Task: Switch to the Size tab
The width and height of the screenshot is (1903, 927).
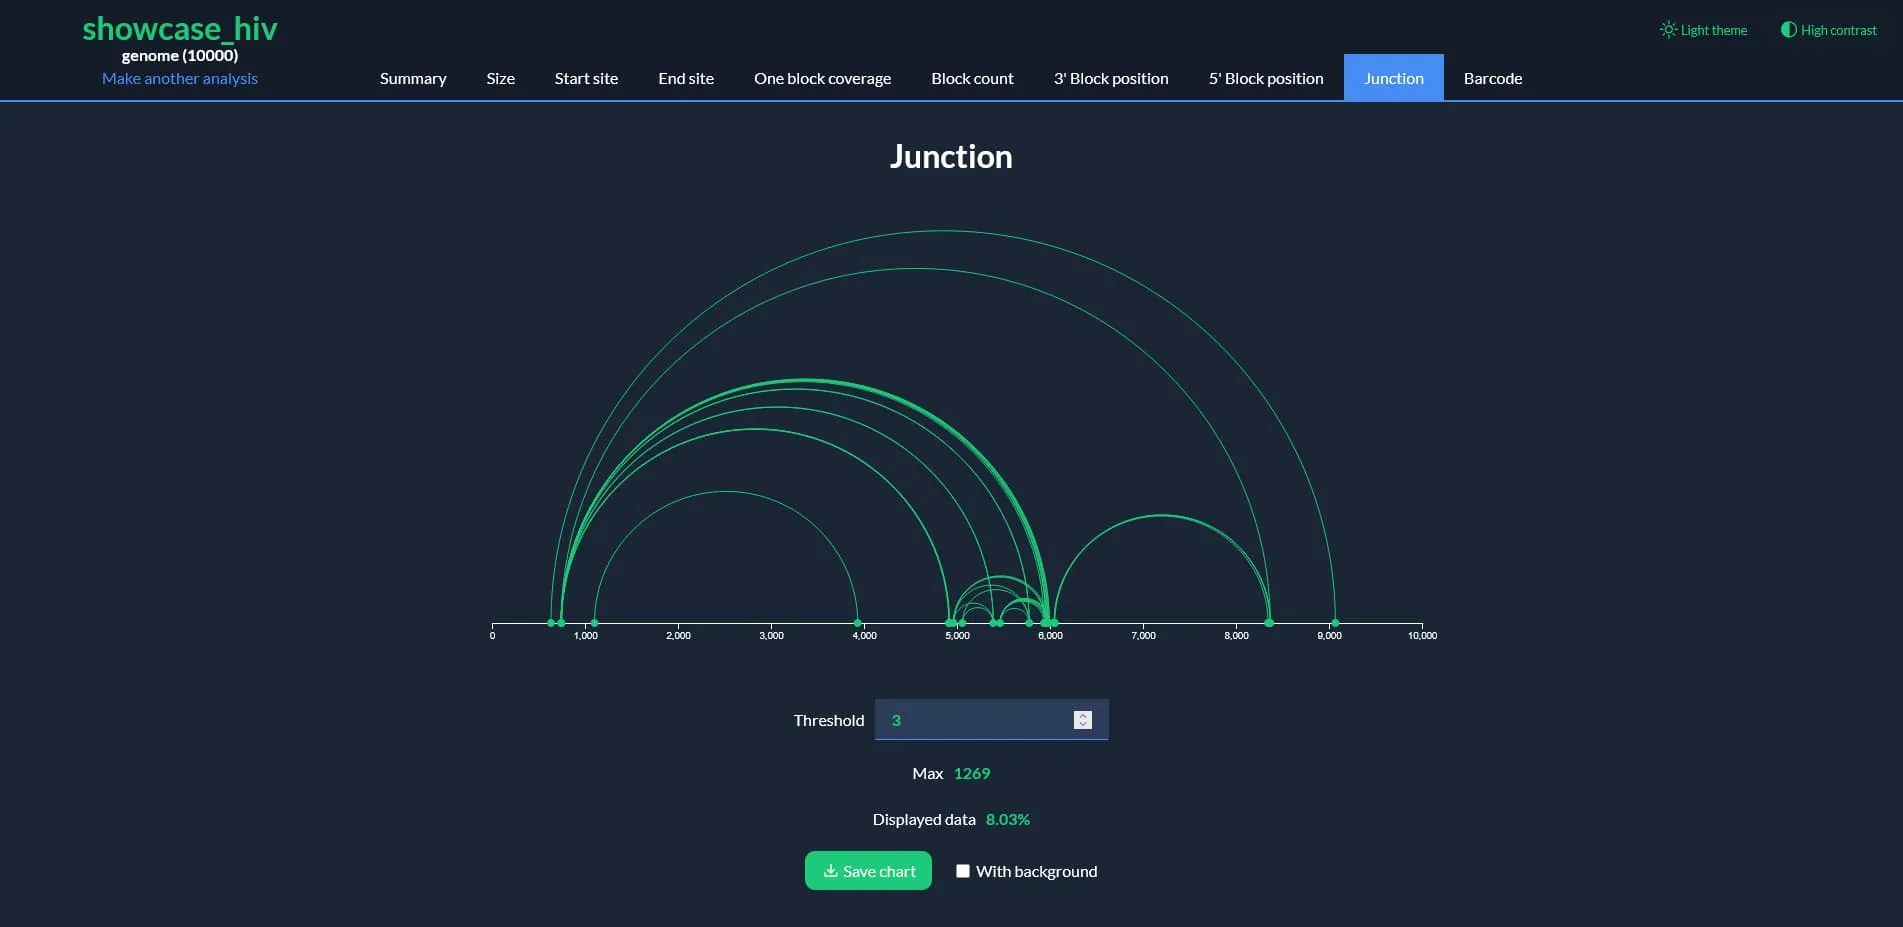Action: [500, 78]
